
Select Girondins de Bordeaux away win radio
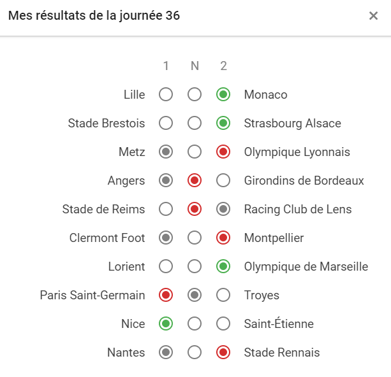(x=223, y=181)
